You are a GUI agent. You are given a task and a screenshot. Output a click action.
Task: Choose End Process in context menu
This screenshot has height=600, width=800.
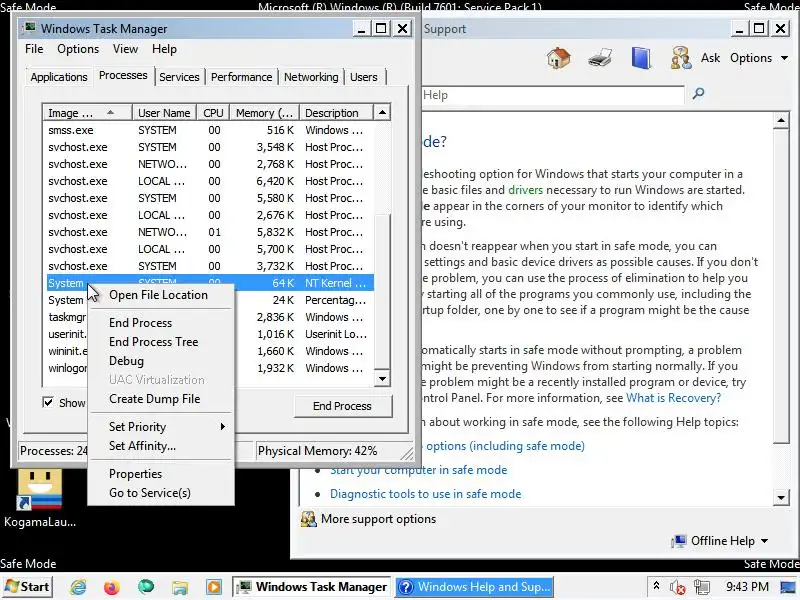point(161,323)
